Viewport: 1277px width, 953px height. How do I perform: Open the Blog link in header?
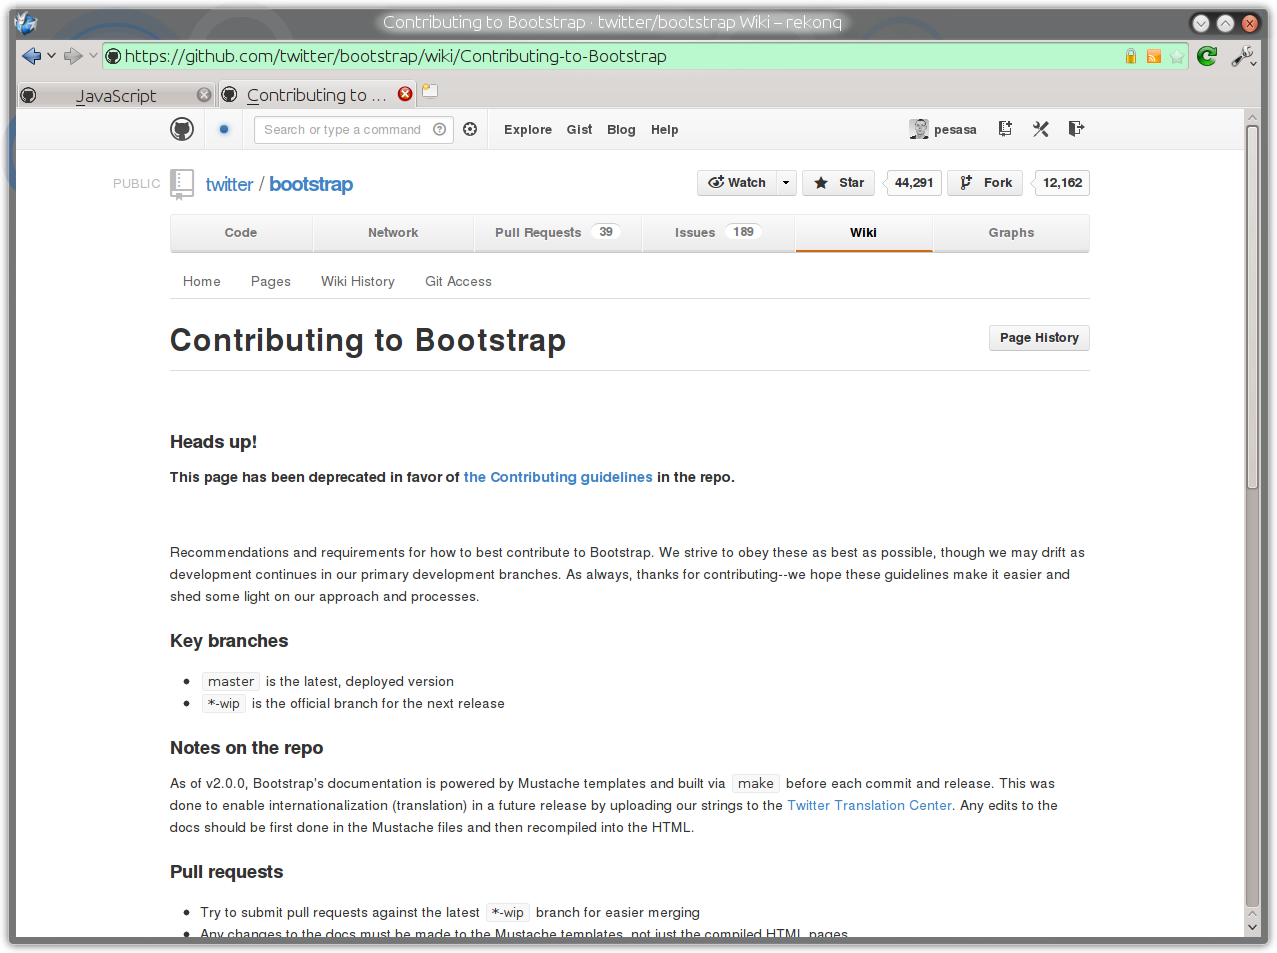621,130
